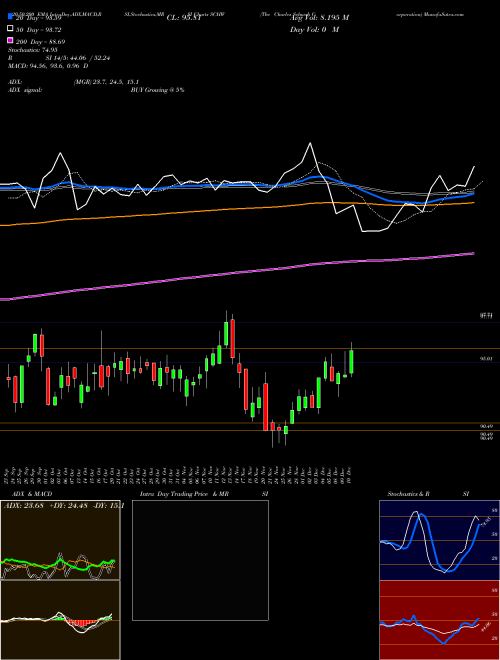The width and height of the screenshot is (500, 660).
Task: Click the 'ADX & MACD' panel title
Action: coord(32,494)
